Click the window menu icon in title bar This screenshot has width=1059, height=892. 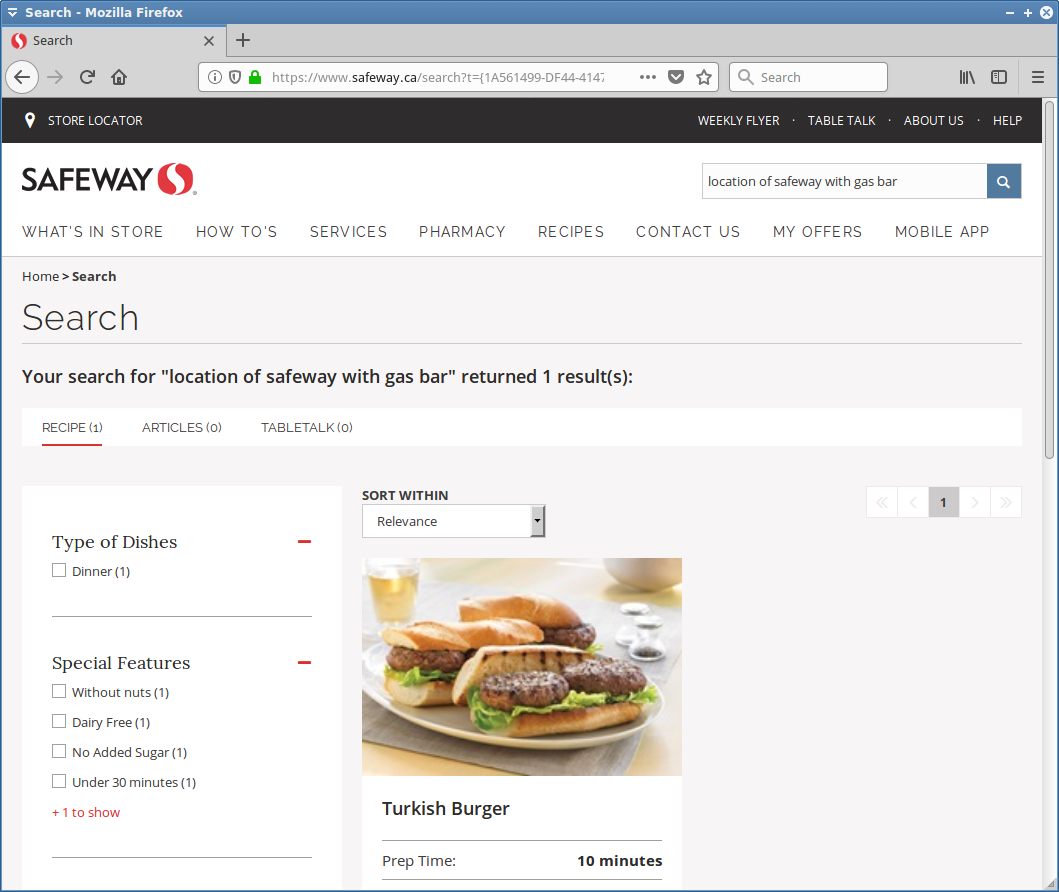point(12,12)
